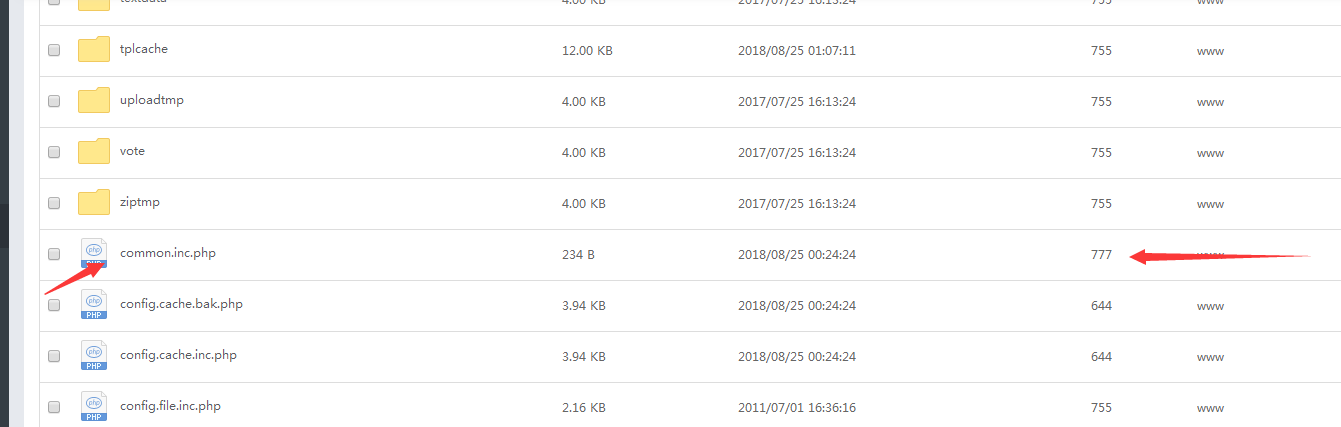Click the PHP icon beside config.cache.bak.php
The image size is (1341, 427).
coord(94,305)
